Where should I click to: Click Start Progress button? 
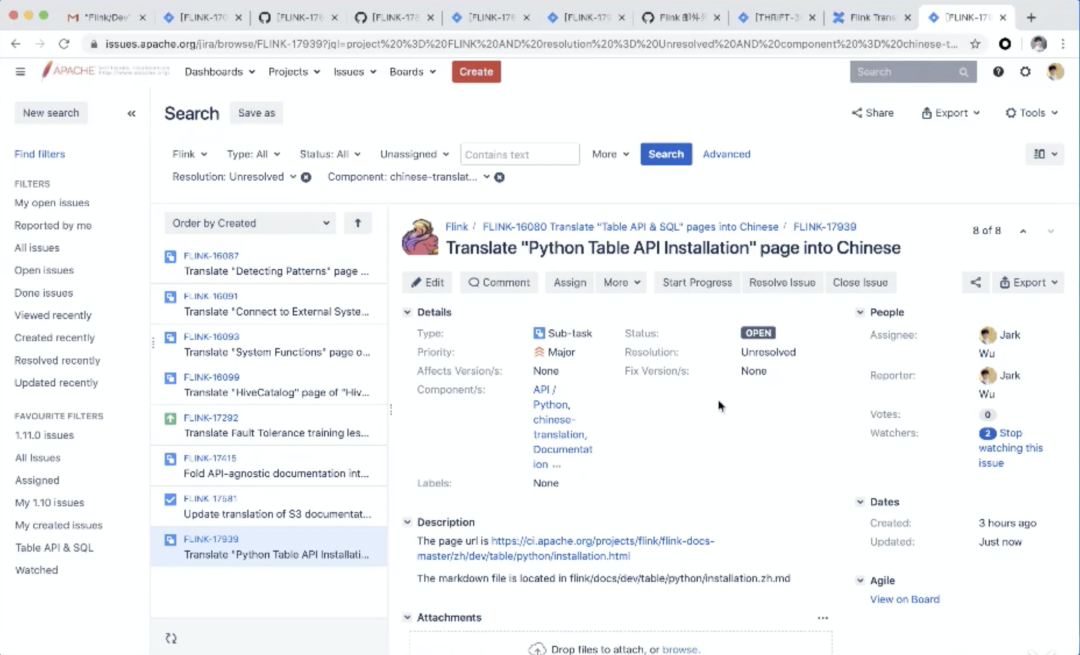pyautogui.click(x=697, y=282)
